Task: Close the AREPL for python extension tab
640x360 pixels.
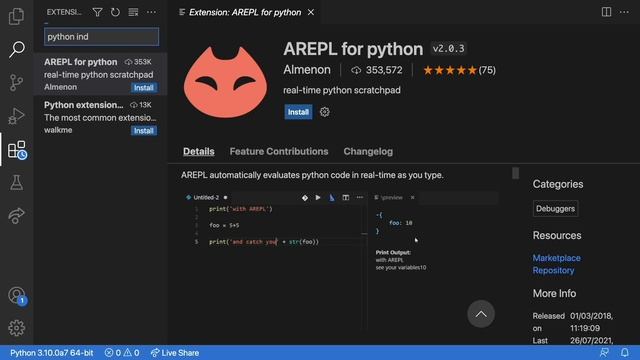Action: [311, 12]
